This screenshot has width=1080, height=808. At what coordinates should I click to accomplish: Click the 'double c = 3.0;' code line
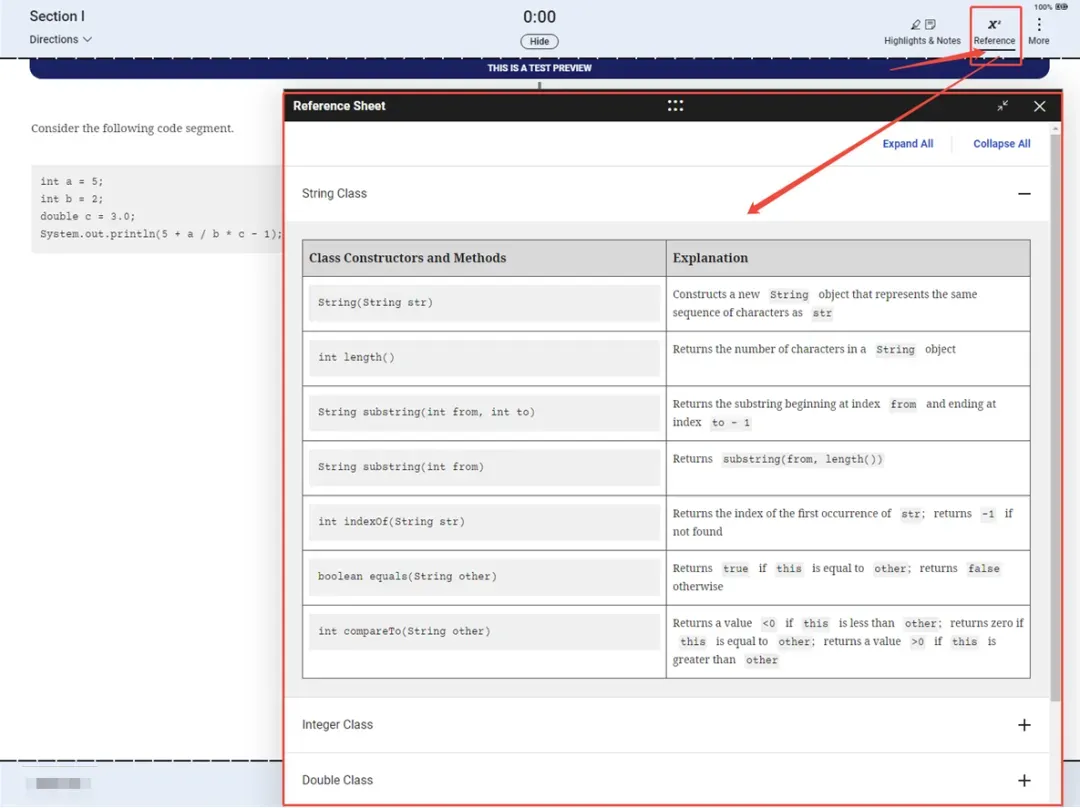[87, 216]
